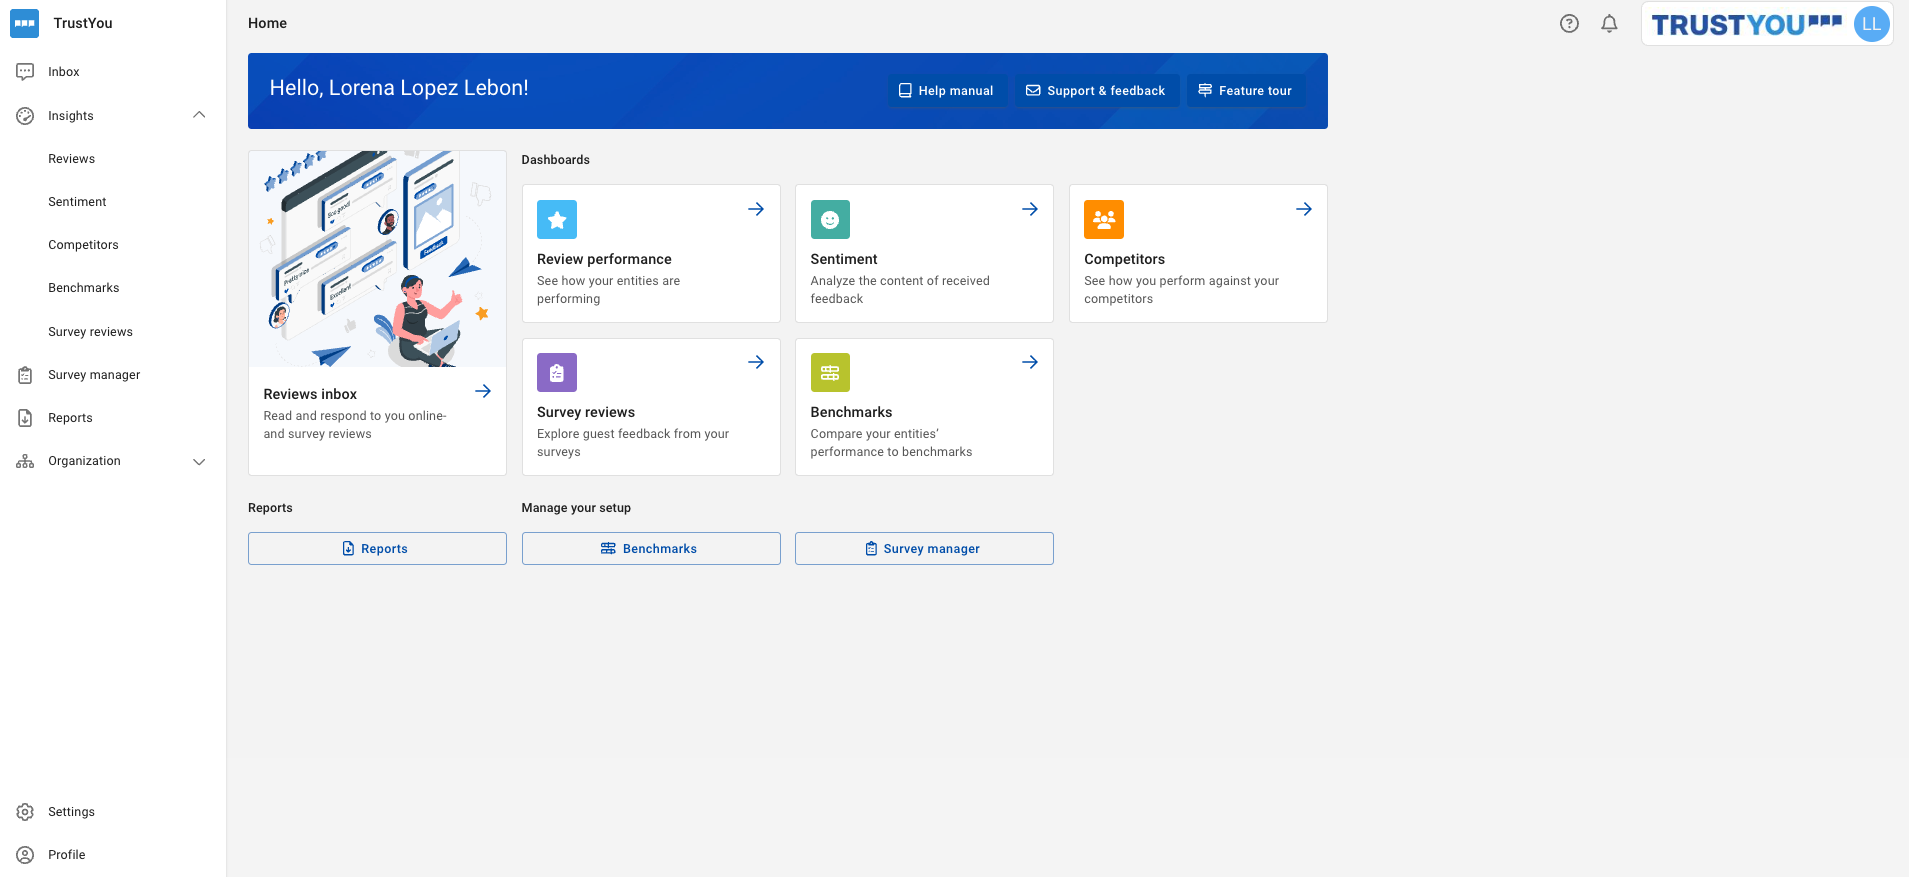The height and width of the screenshot is (877, 1909).
Task: Open the Sentiment dashboard card title
Action: [x=844, y=259]
